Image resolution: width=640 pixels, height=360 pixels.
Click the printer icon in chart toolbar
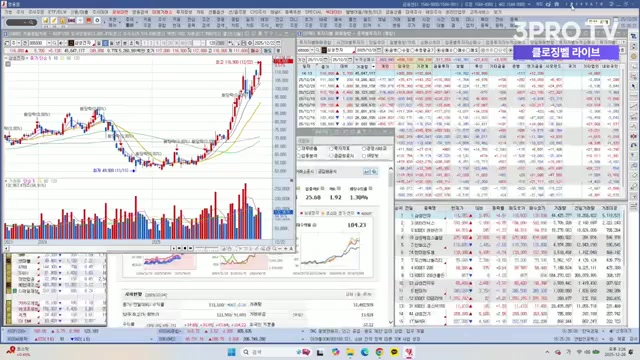[x=244, y=43]
